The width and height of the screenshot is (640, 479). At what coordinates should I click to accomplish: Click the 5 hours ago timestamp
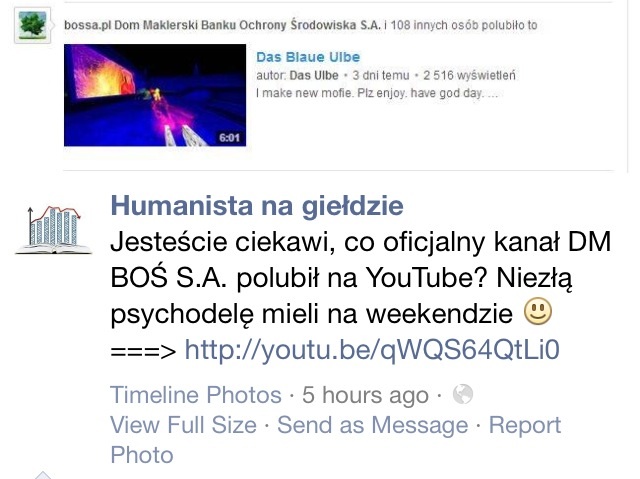[x=365, y=395]
